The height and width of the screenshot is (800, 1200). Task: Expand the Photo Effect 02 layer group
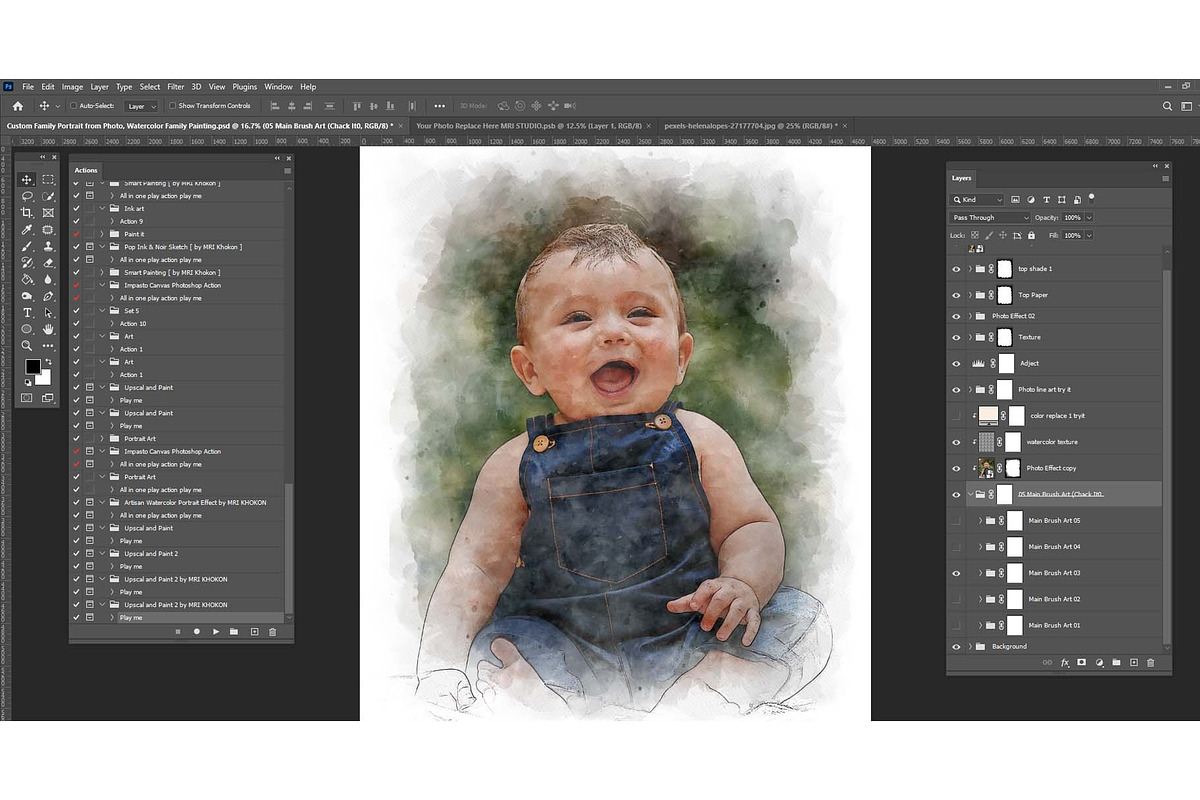970,316
